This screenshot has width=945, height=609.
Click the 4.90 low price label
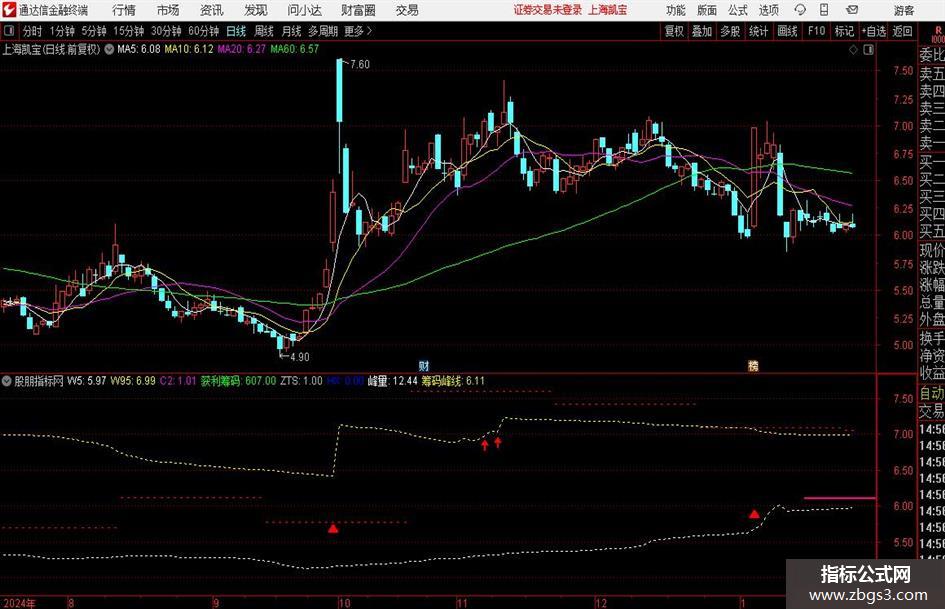300,357
